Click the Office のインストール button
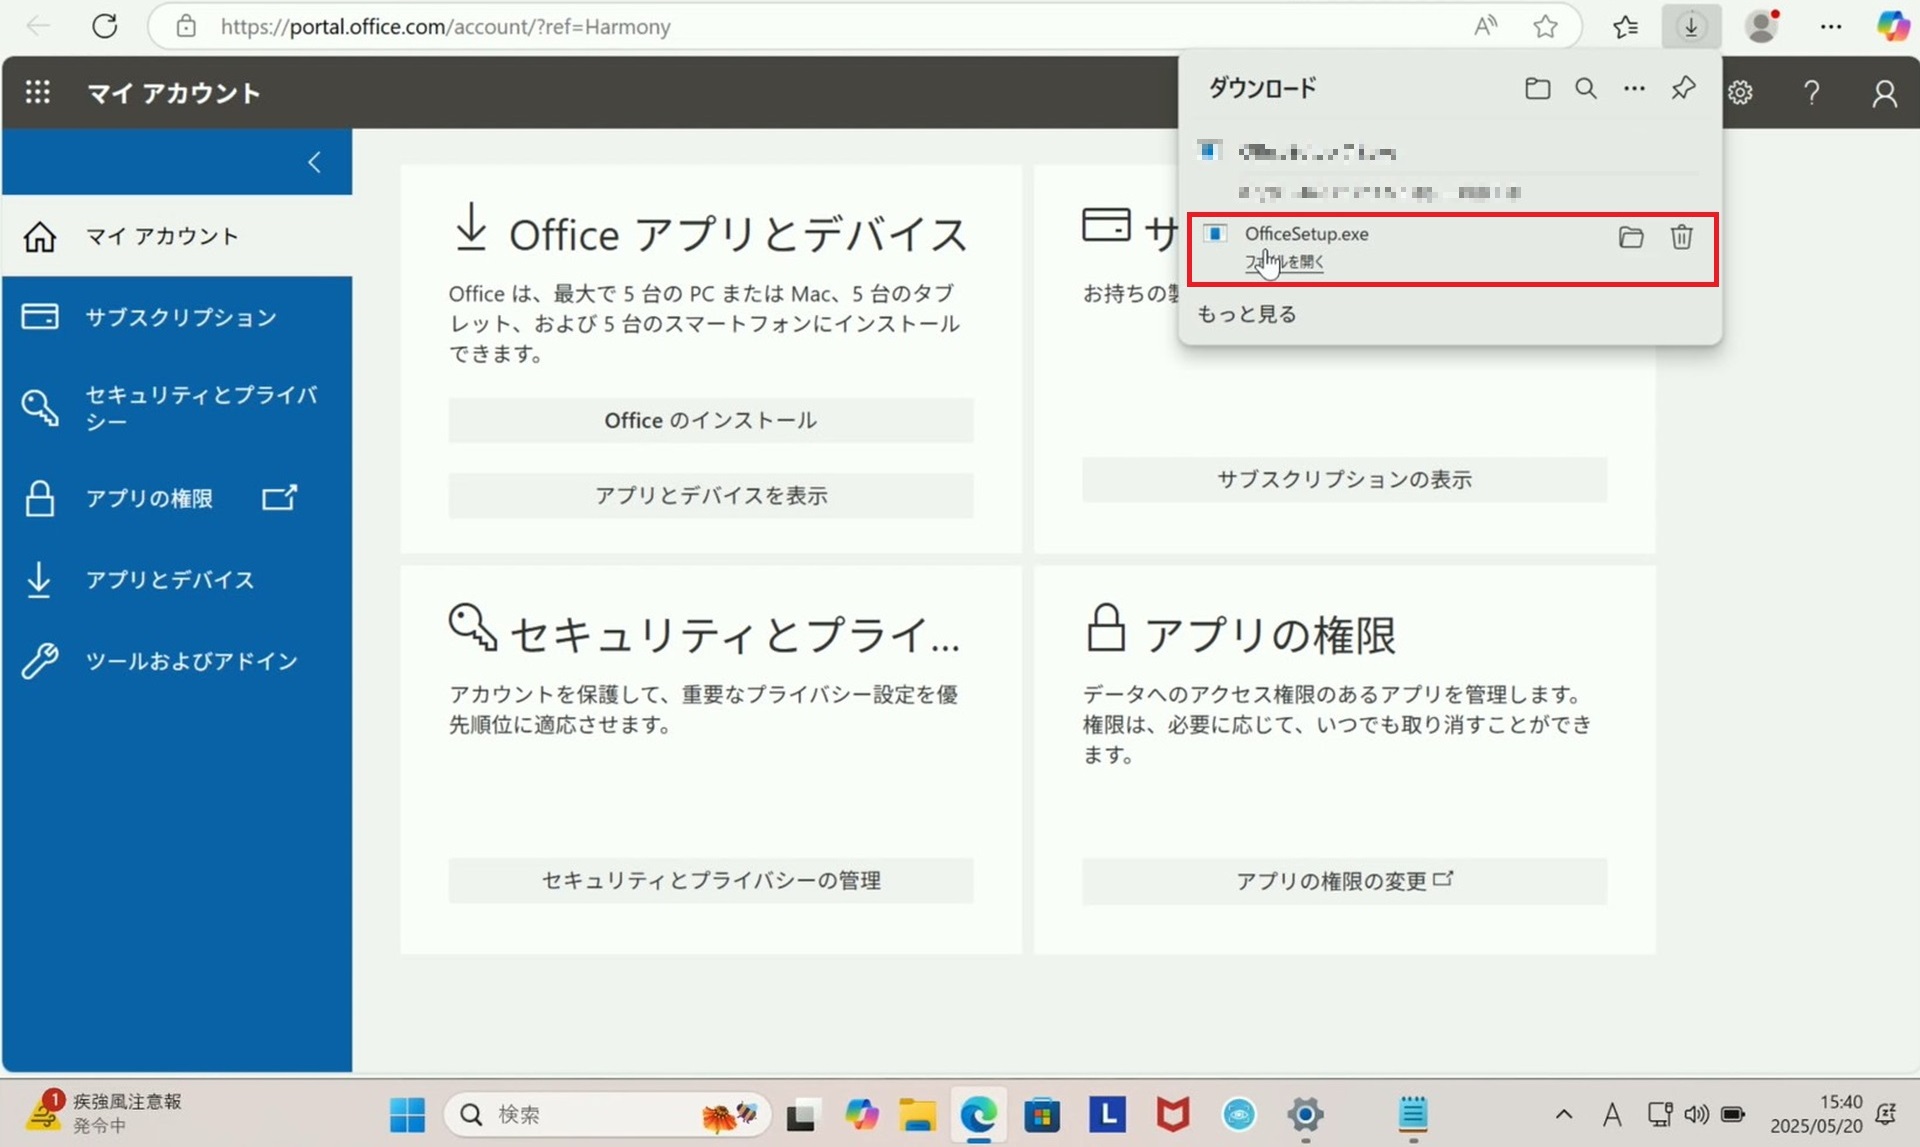 coord(711,420)
